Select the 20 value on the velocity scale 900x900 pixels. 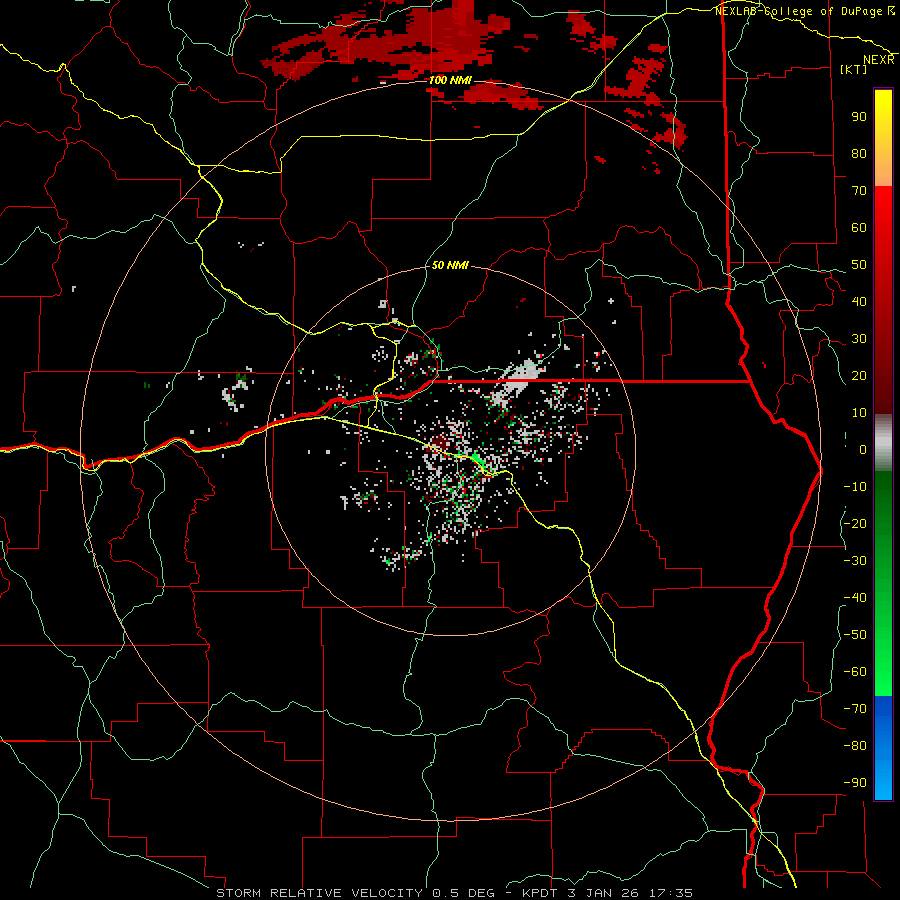[859, 375]
